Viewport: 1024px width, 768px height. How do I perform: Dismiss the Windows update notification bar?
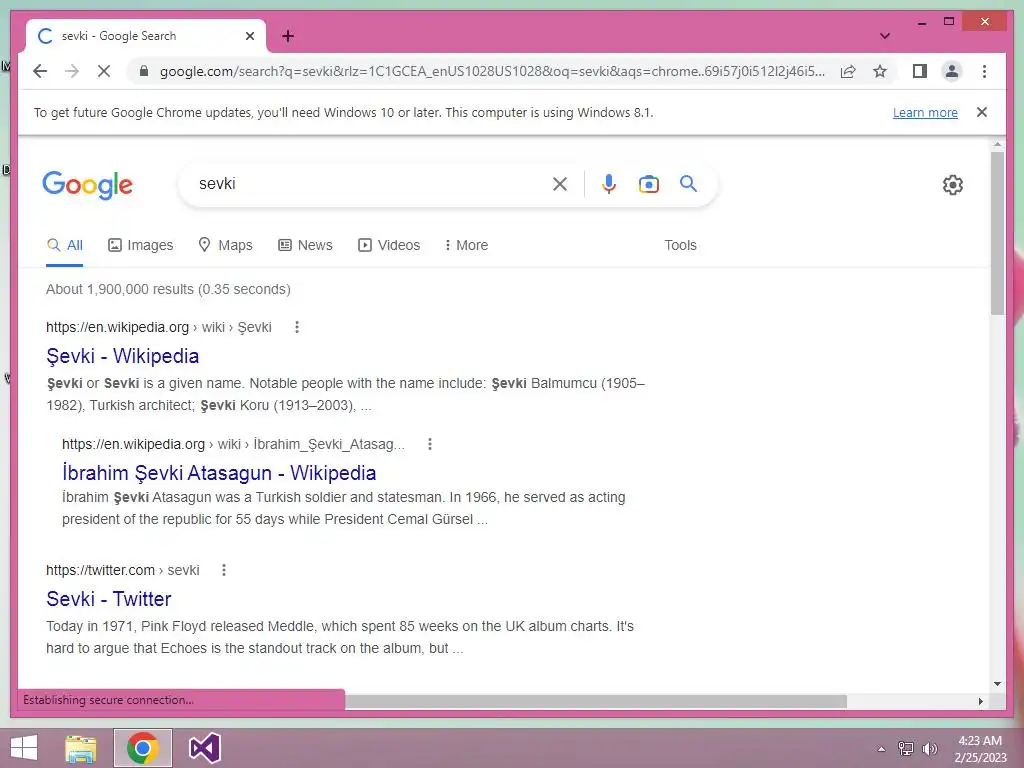tap(982, 112)
